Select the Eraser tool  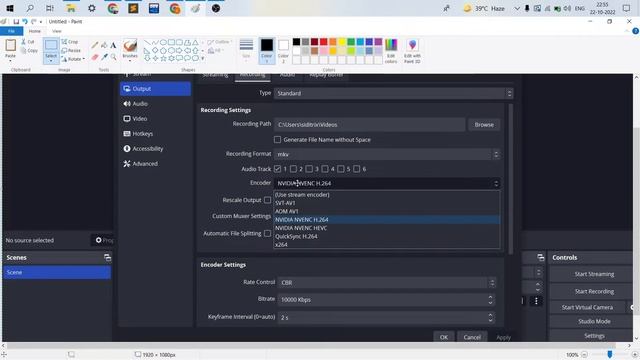click(x=95, y=57)
